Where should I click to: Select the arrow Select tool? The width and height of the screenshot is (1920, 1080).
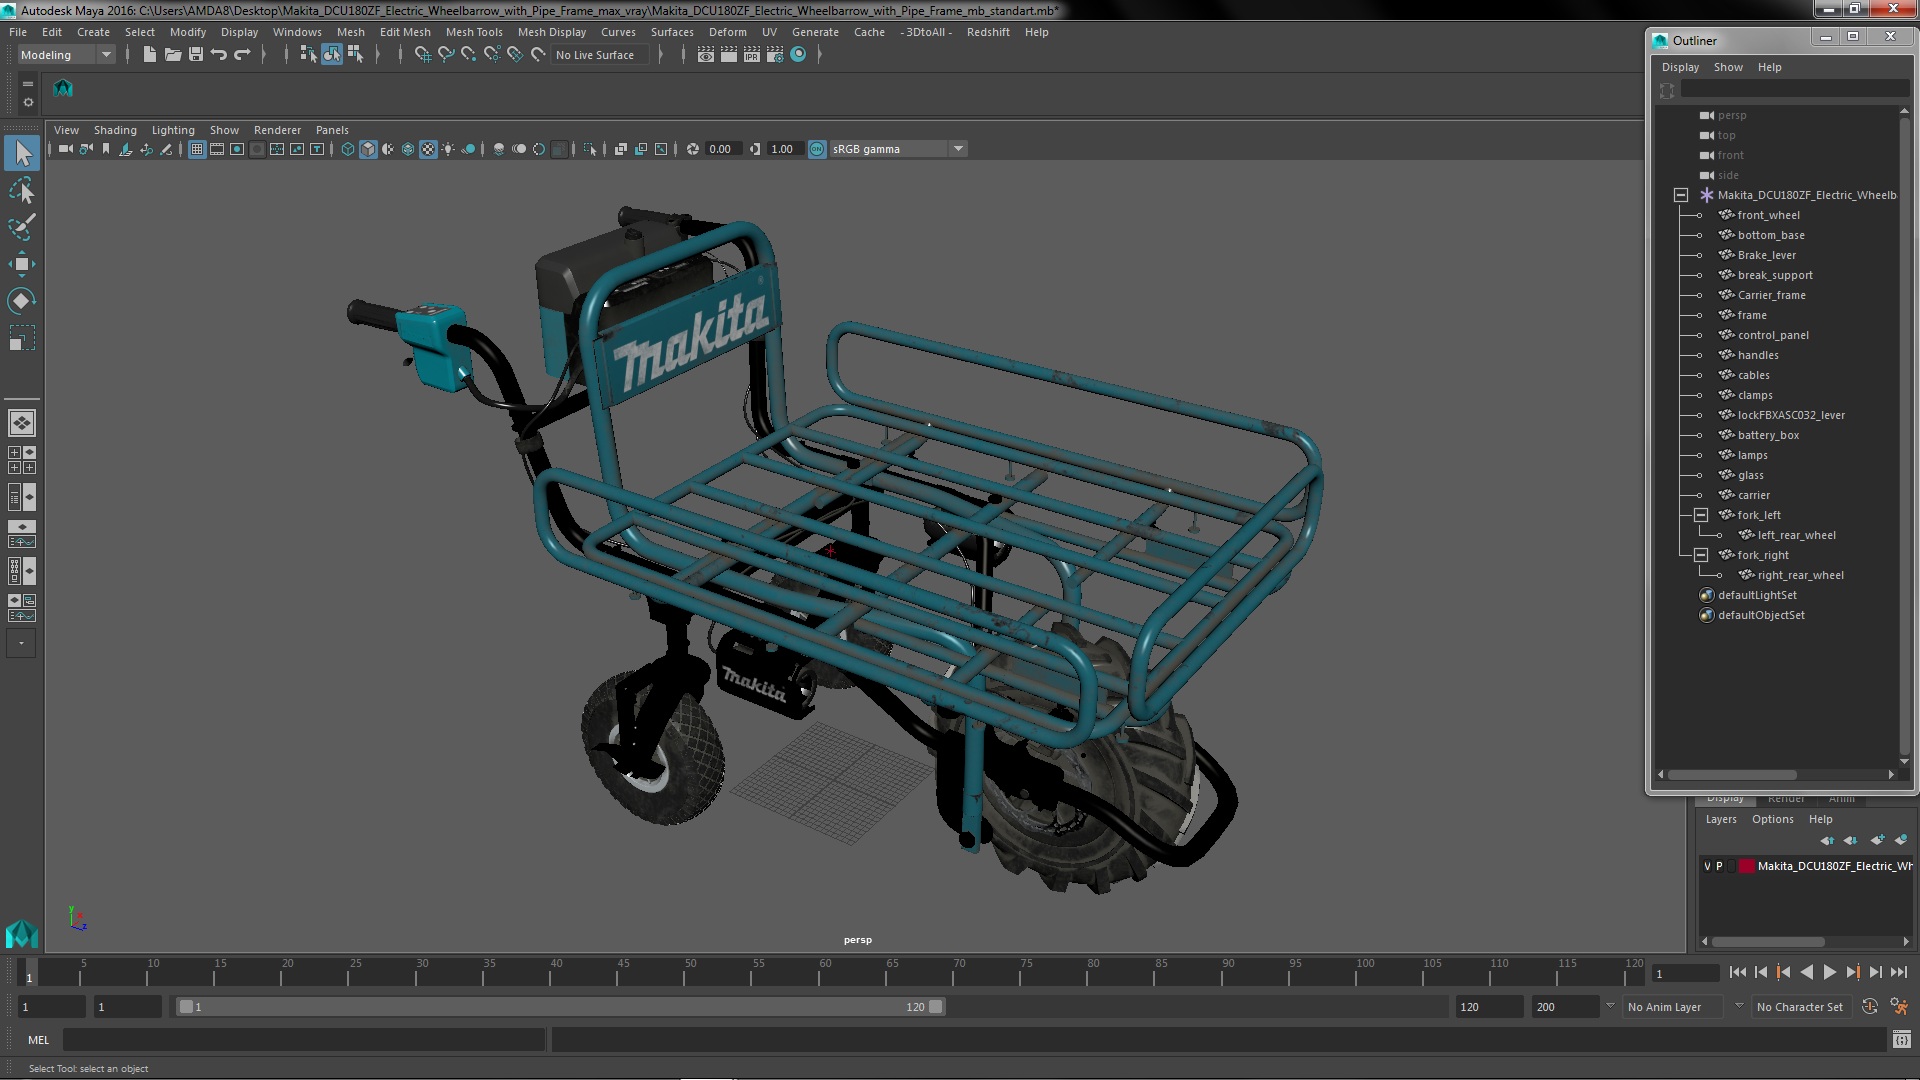[x=22, y=153]
